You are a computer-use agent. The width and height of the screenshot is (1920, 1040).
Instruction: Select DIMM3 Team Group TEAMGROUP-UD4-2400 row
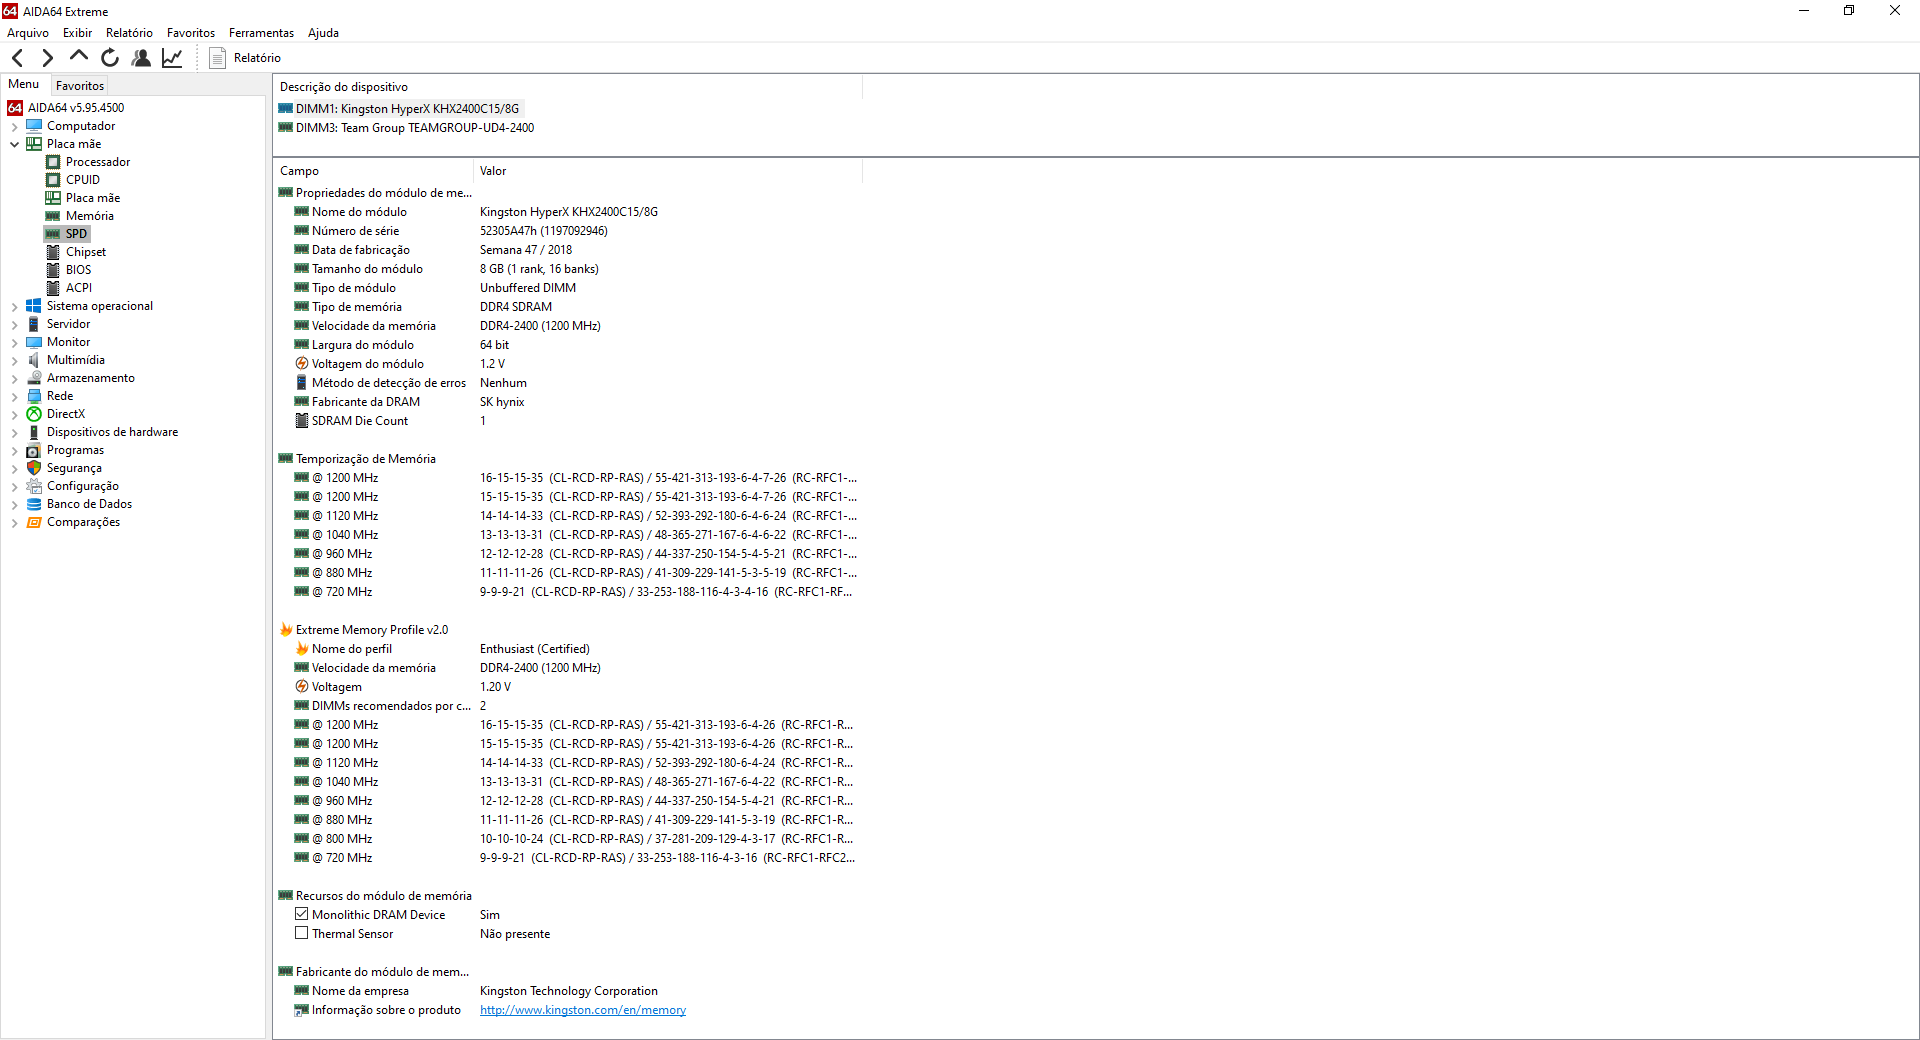[406, 128]
